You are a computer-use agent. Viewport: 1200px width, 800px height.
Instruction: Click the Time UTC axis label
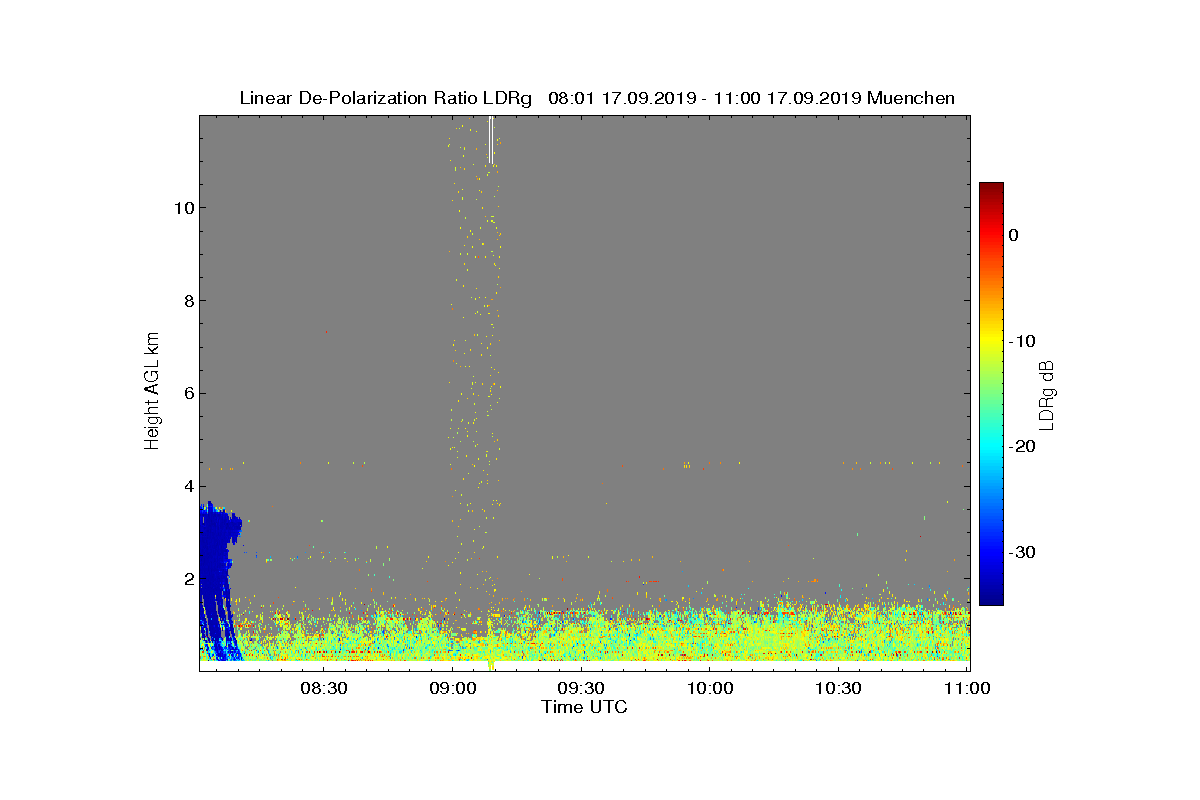point(584,707)
